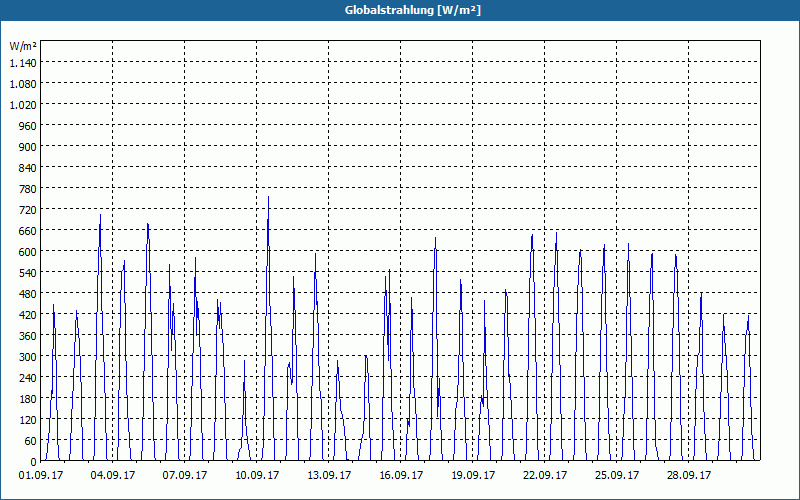
Task: Click the 04.09.17 date label
Action: click(113, 476)
